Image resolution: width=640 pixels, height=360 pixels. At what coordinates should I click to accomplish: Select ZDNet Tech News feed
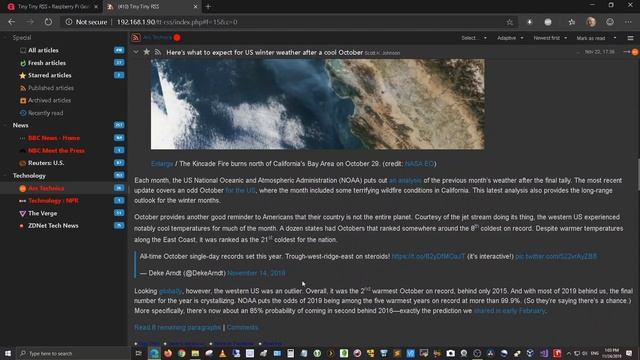(53, 226)
